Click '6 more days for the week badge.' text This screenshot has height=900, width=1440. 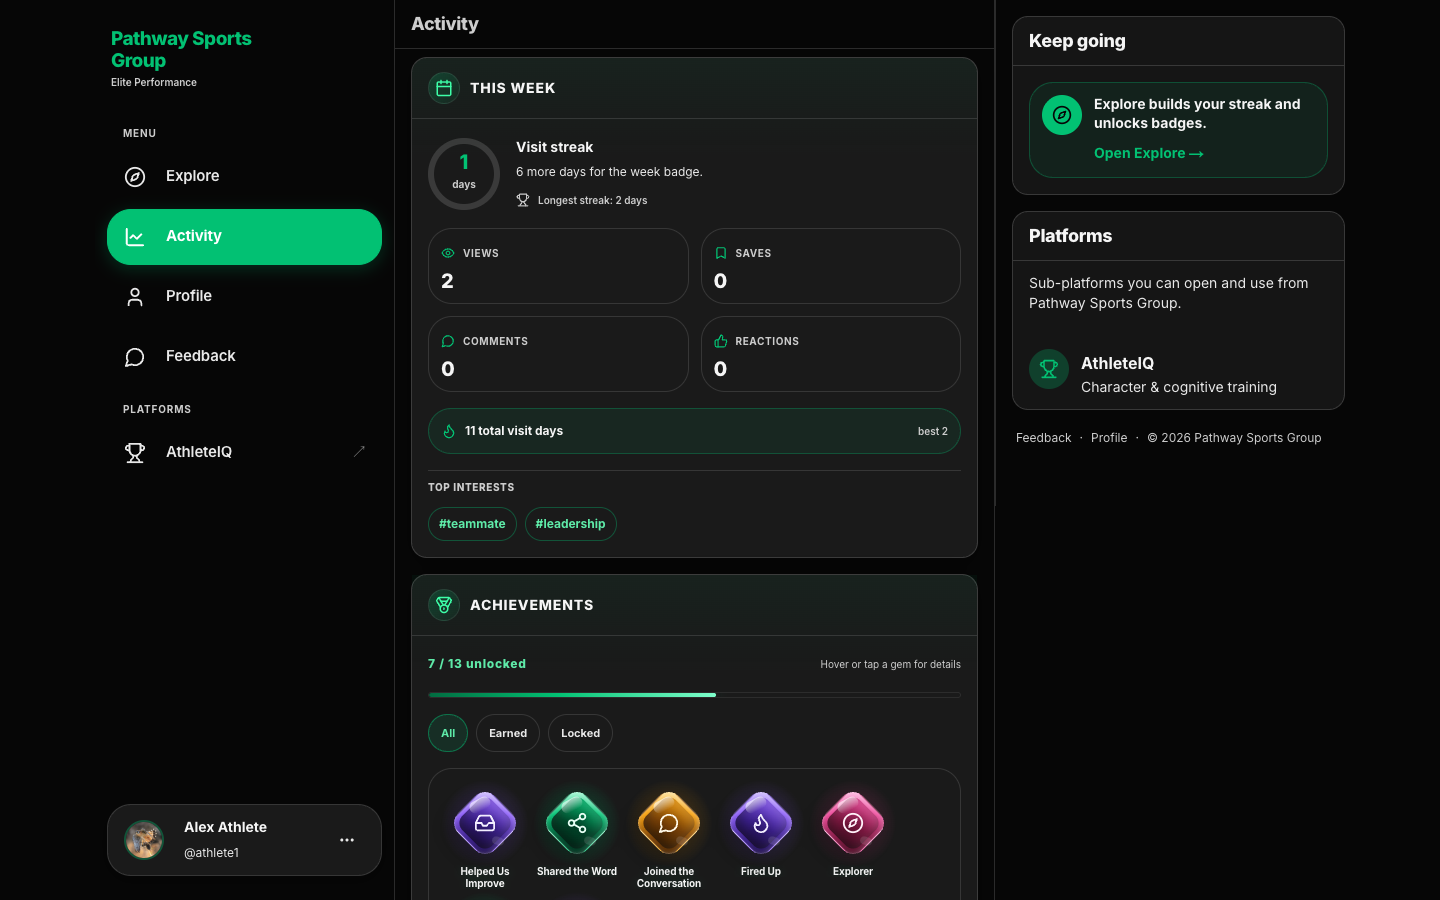[609, 172]
